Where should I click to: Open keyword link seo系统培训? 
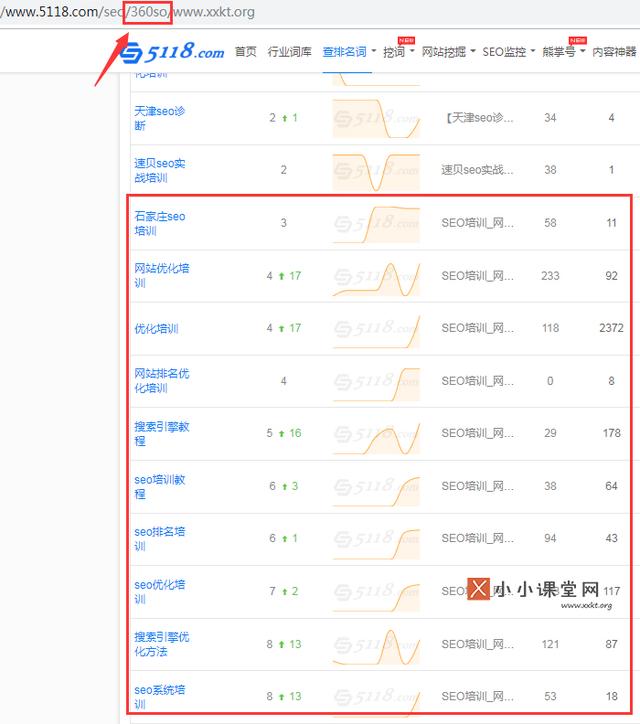coord(159,697)
